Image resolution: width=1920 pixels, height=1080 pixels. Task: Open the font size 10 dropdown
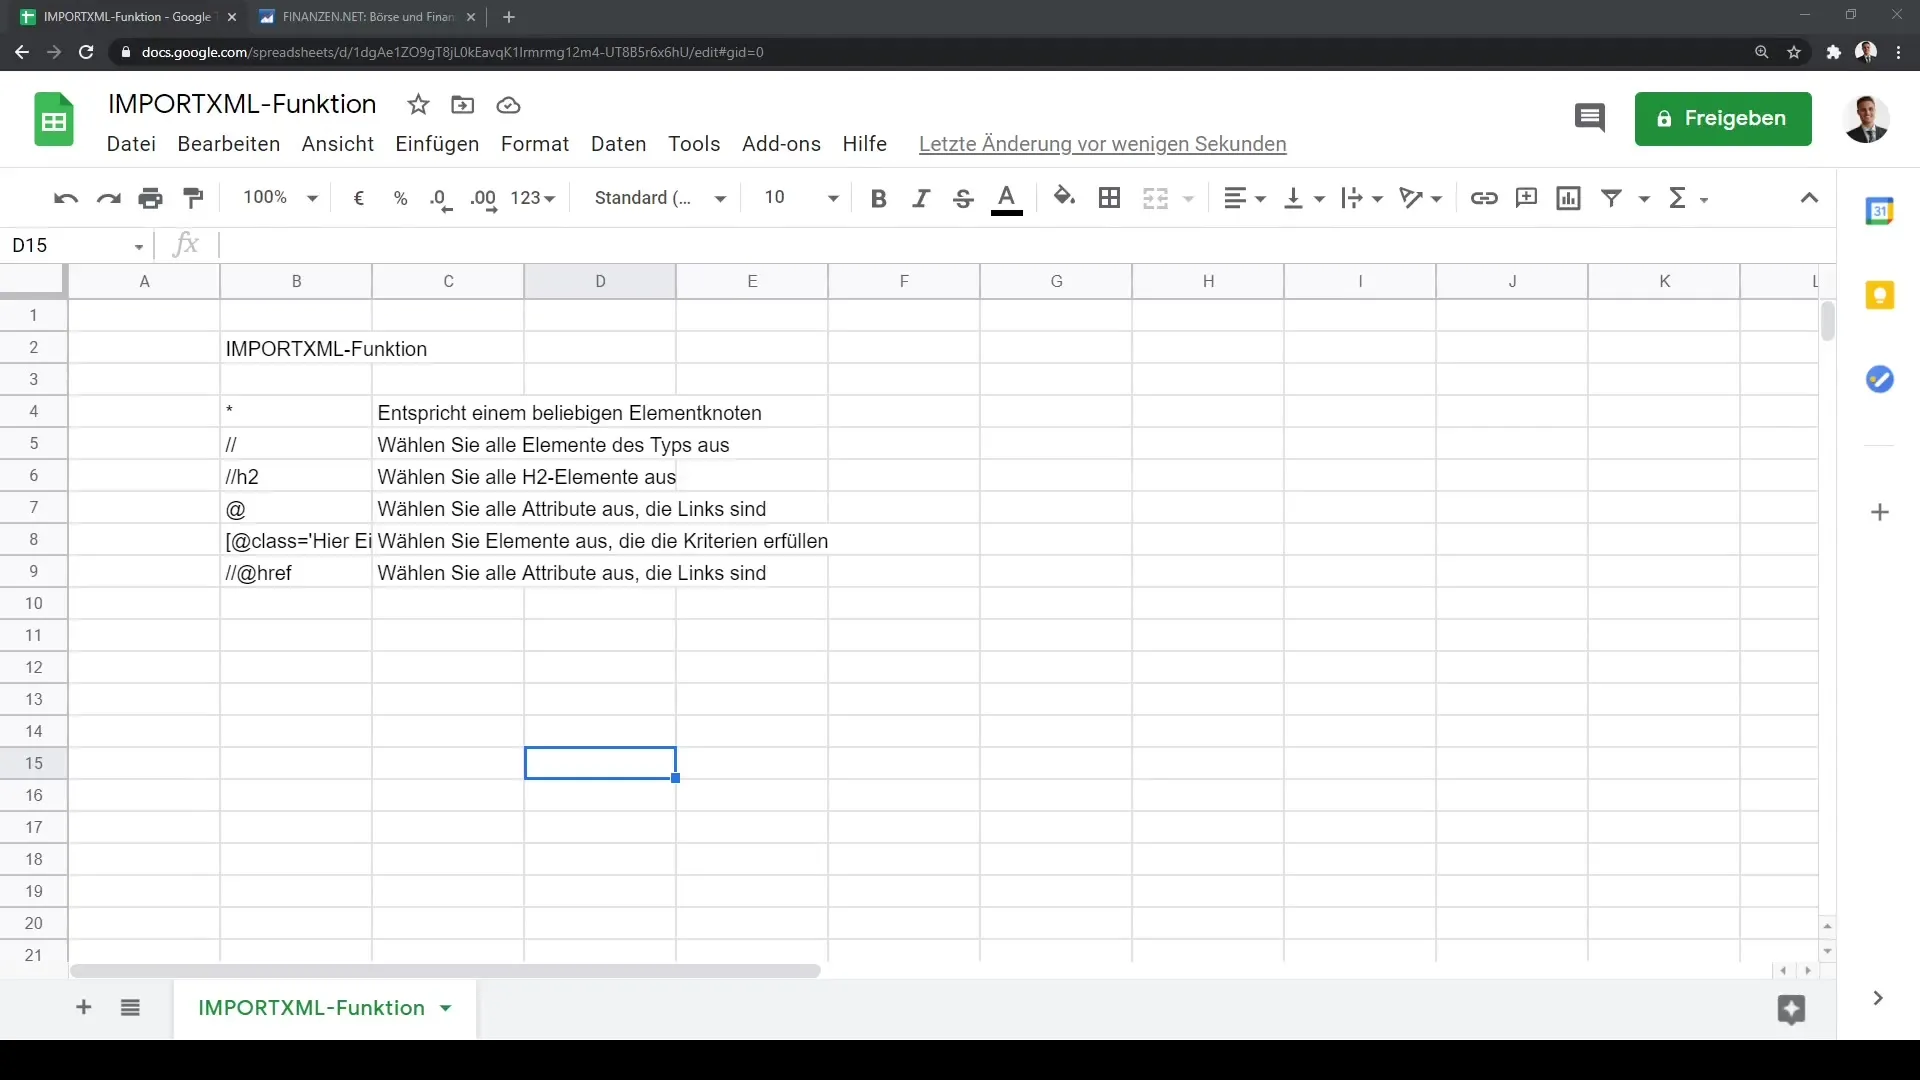(x=801, y=198)
